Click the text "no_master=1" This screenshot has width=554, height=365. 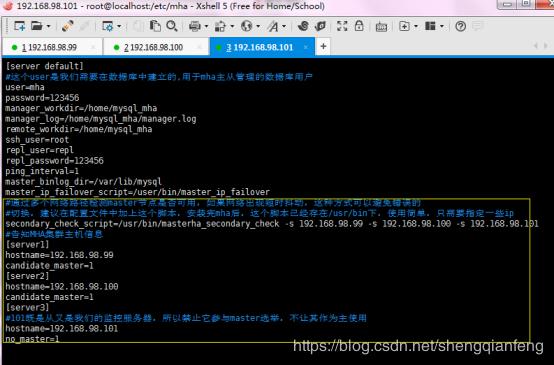point(32,339)
